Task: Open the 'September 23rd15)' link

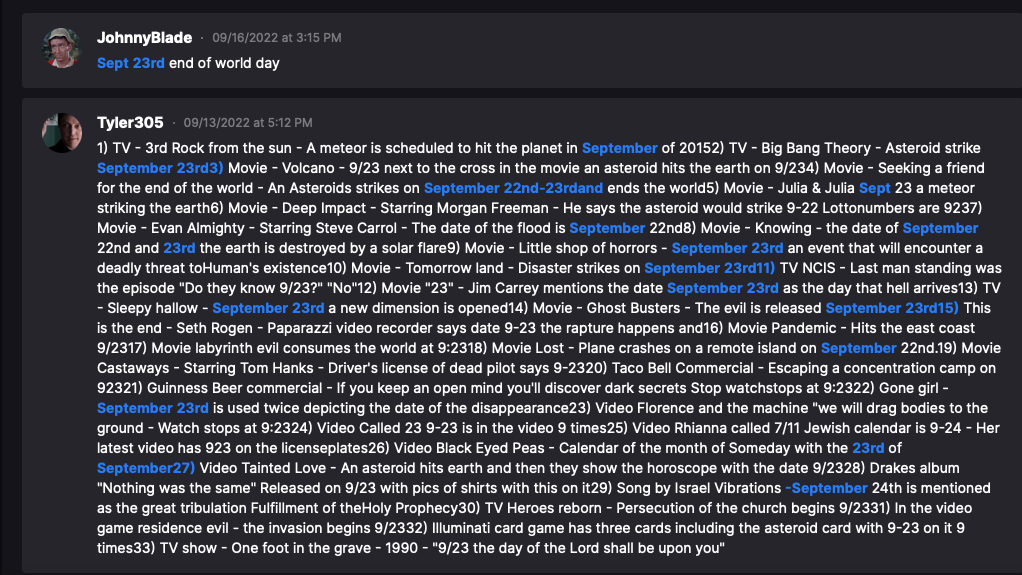Action: click(x=892, y=308)
